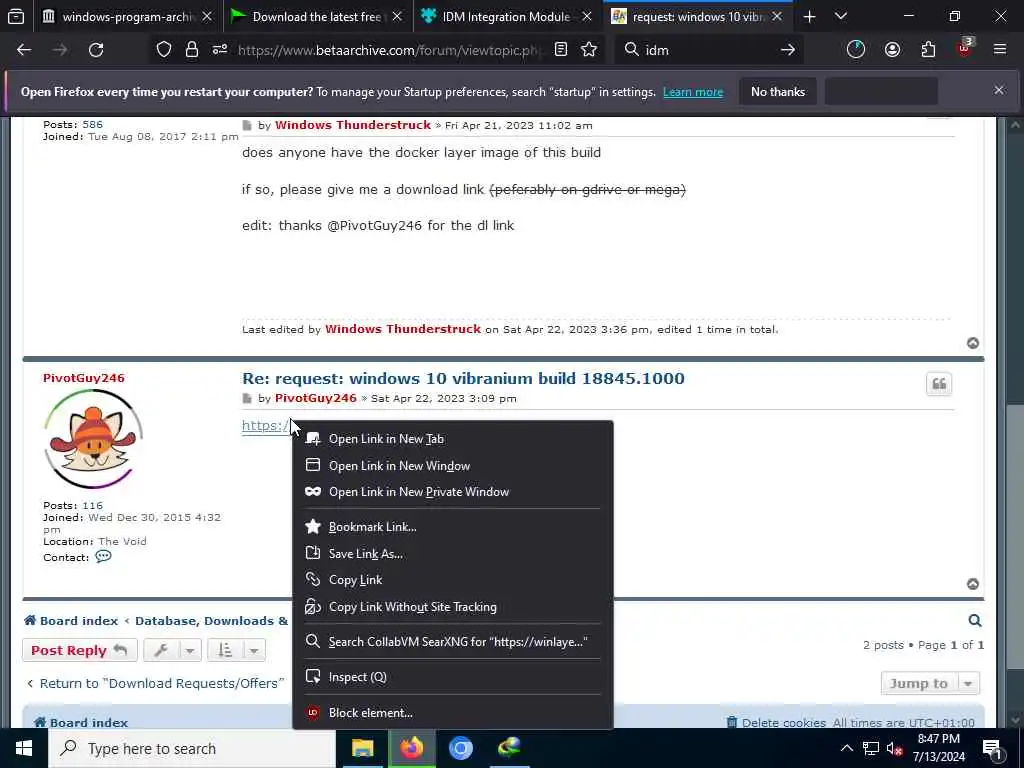This screenshot has width=1024, height=768.
Task: Open the notification center icon
Action: 992,748
